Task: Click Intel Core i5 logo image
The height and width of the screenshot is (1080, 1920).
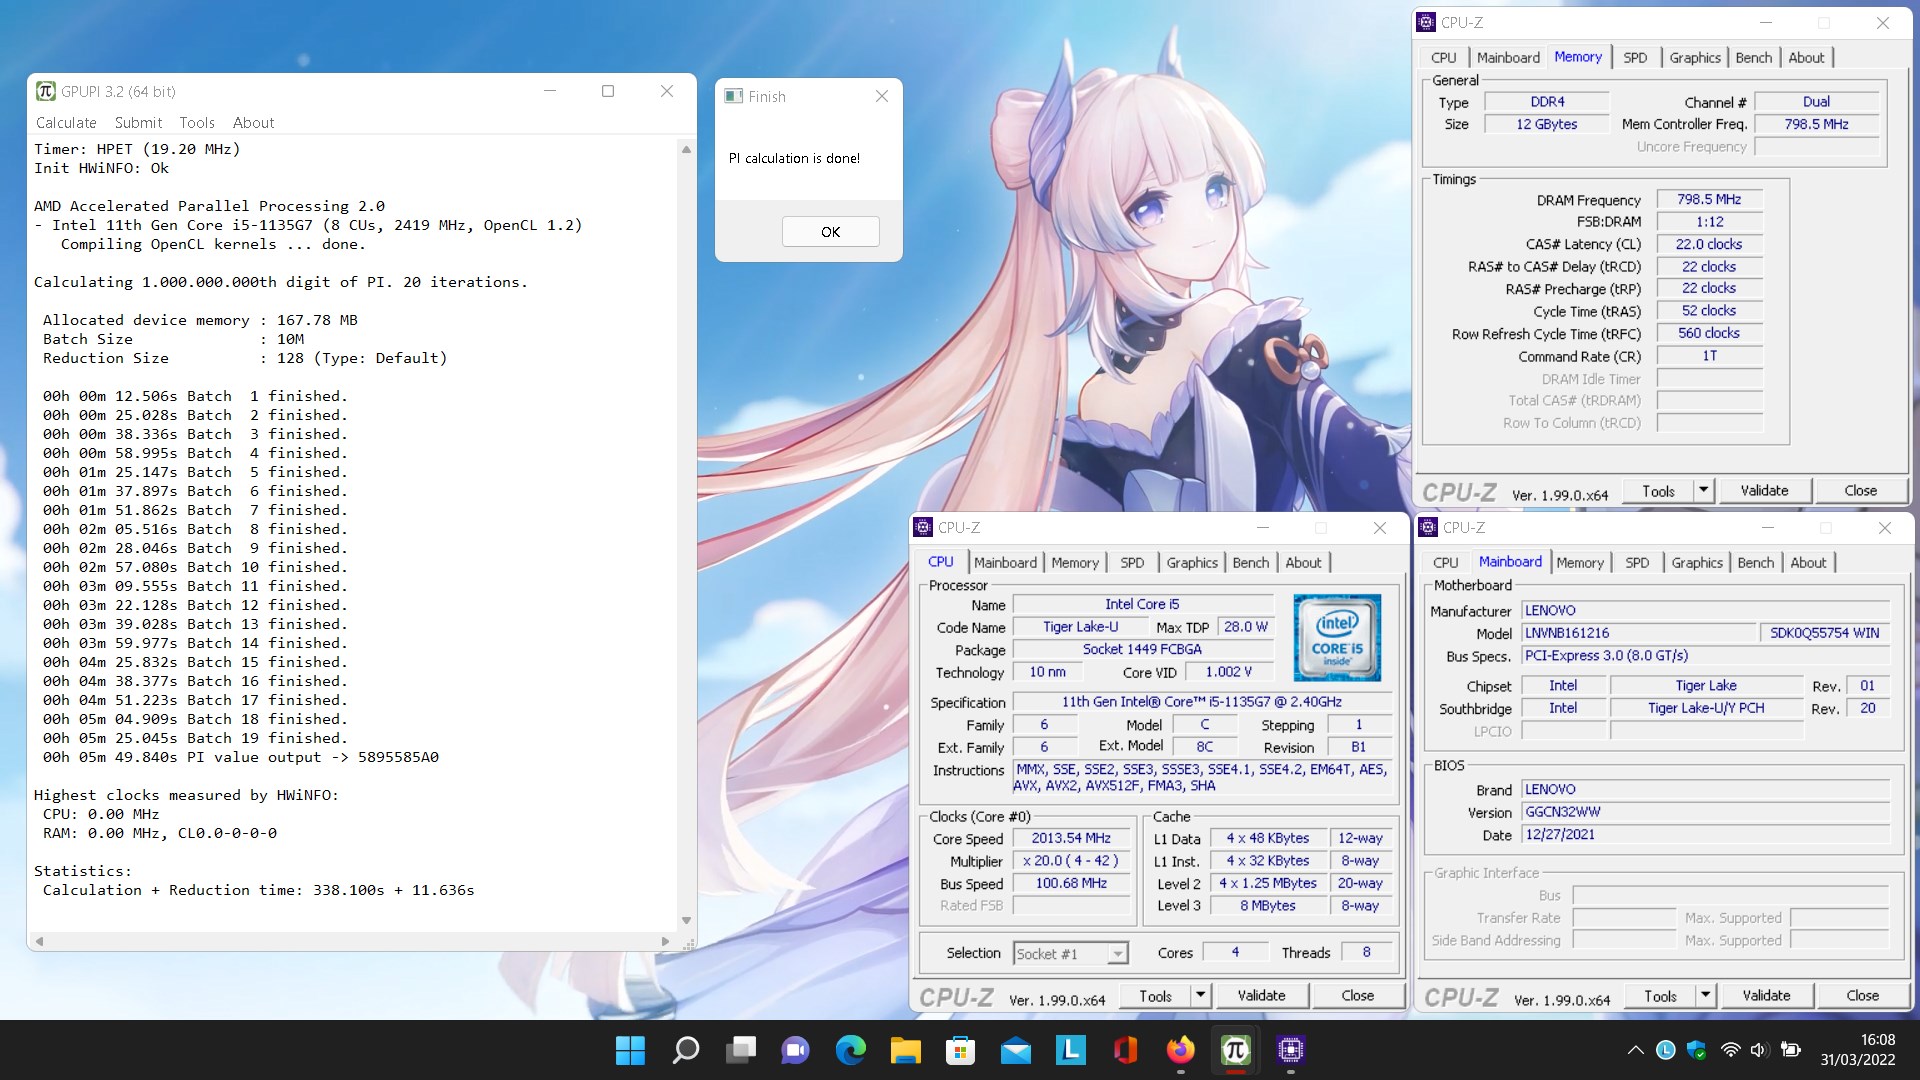Action: pos(1337,637)
